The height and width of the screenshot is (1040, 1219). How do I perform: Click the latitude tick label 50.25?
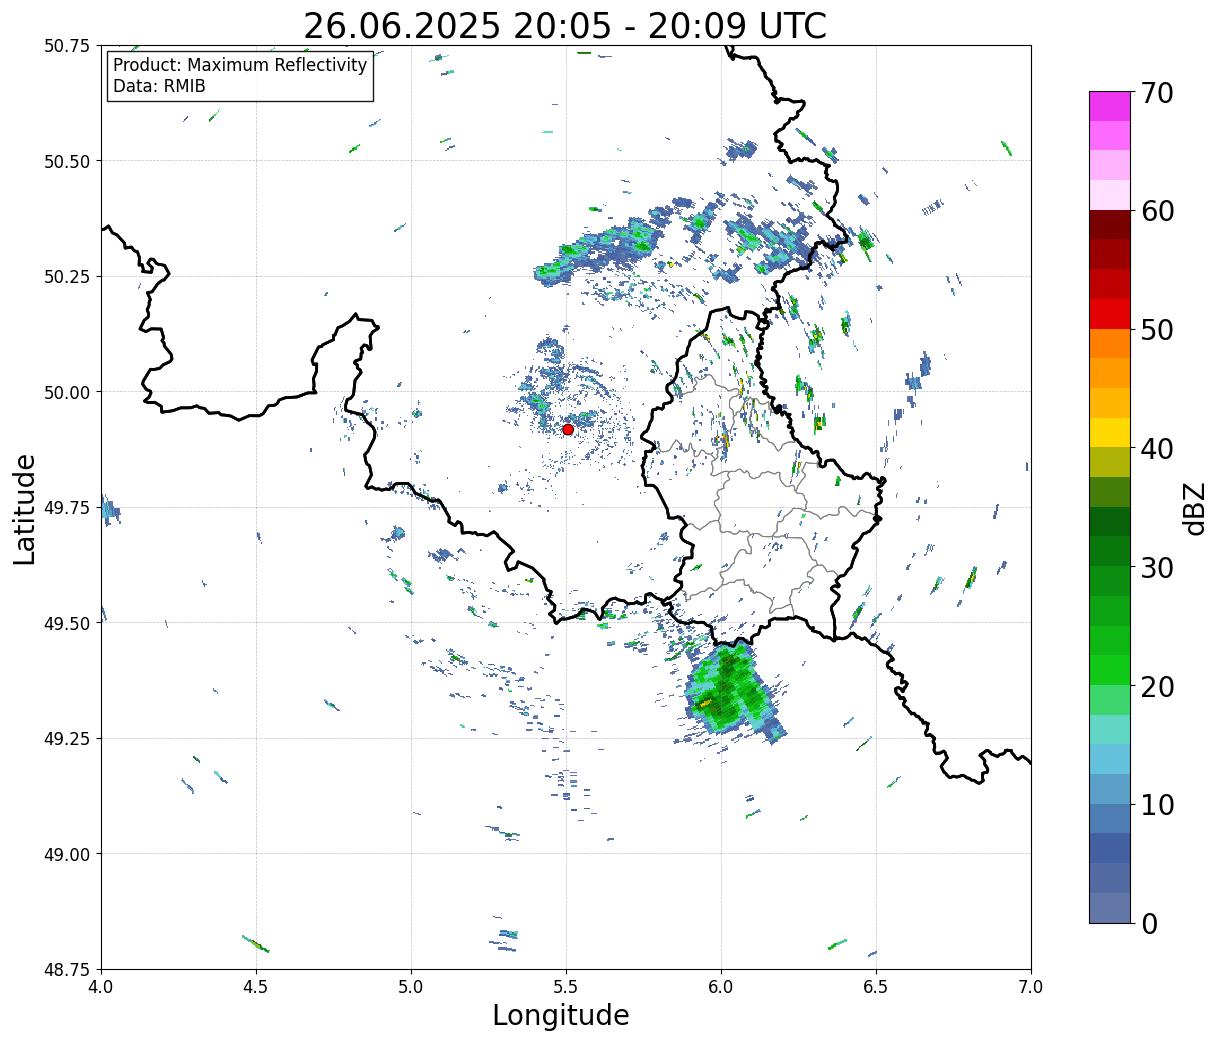click(x=67, y=277)
